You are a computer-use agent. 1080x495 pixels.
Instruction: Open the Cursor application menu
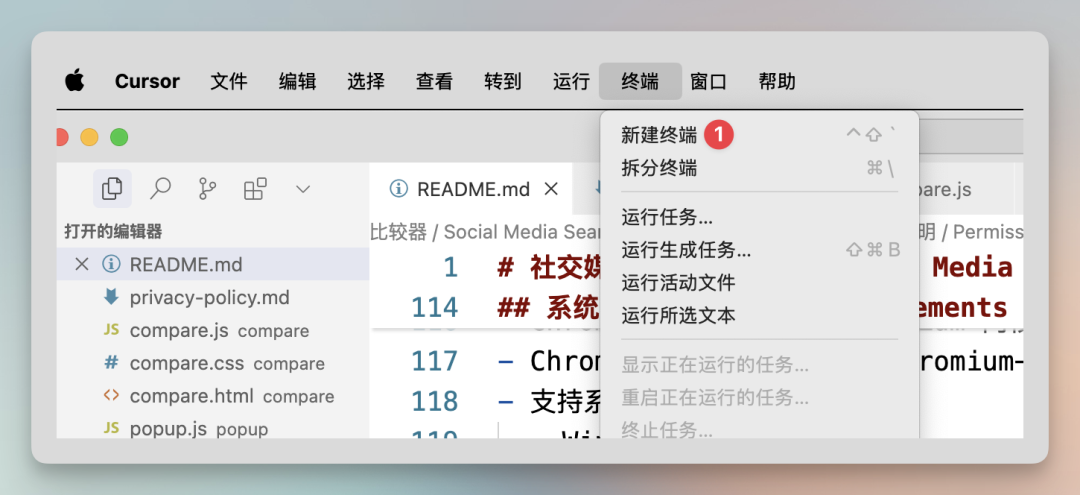click(x=147, y=81)
